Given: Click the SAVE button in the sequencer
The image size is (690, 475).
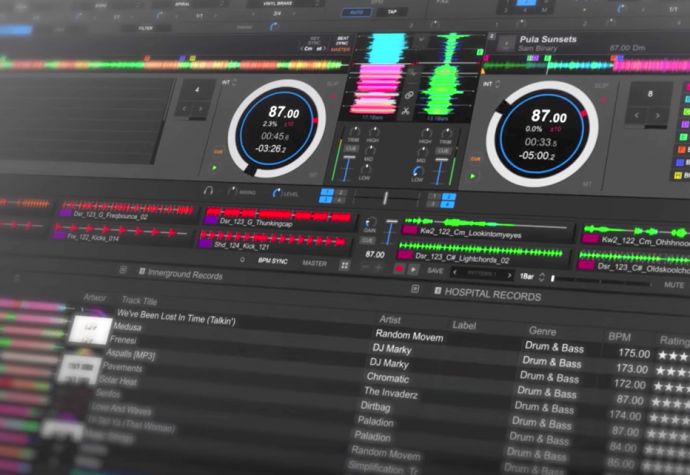Looking at the screenshot, I should point(435,270).
